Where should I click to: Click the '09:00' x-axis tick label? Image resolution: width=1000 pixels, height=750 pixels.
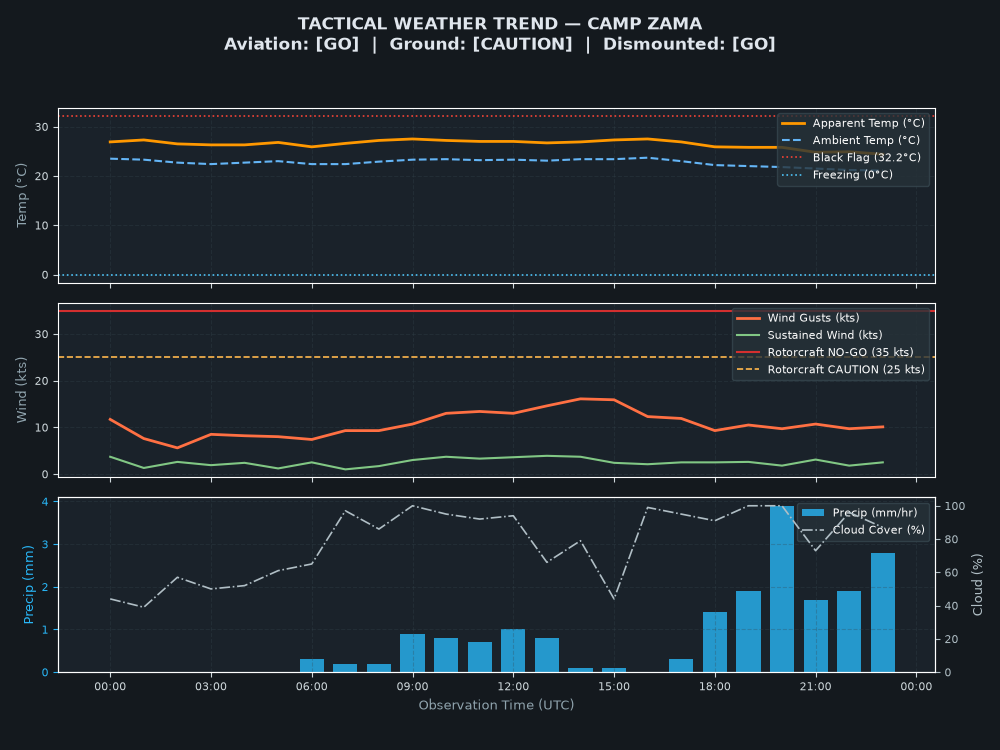click(412, 686)
